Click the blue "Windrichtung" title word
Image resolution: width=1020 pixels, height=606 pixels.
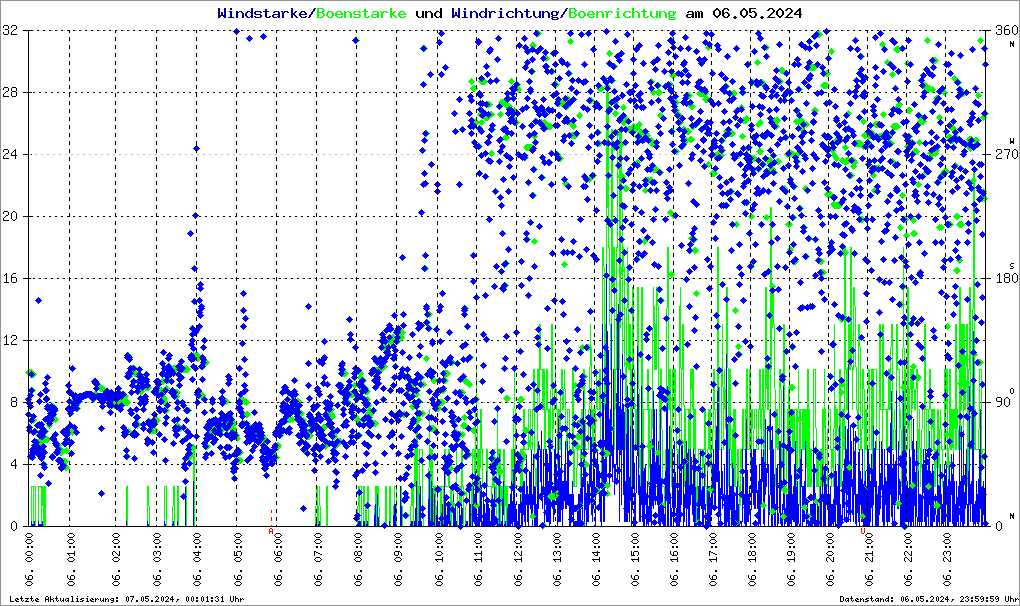504,13
